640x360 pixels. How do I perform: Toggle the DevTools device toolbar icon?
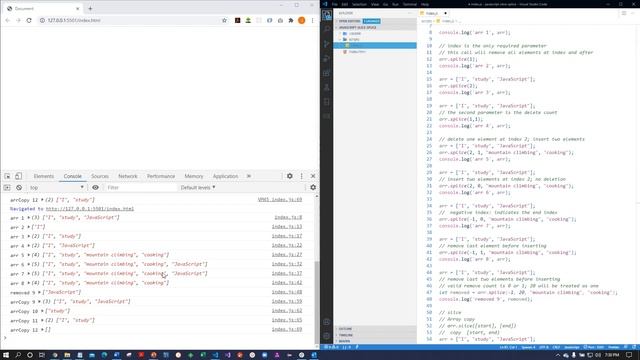pos(18,176)
